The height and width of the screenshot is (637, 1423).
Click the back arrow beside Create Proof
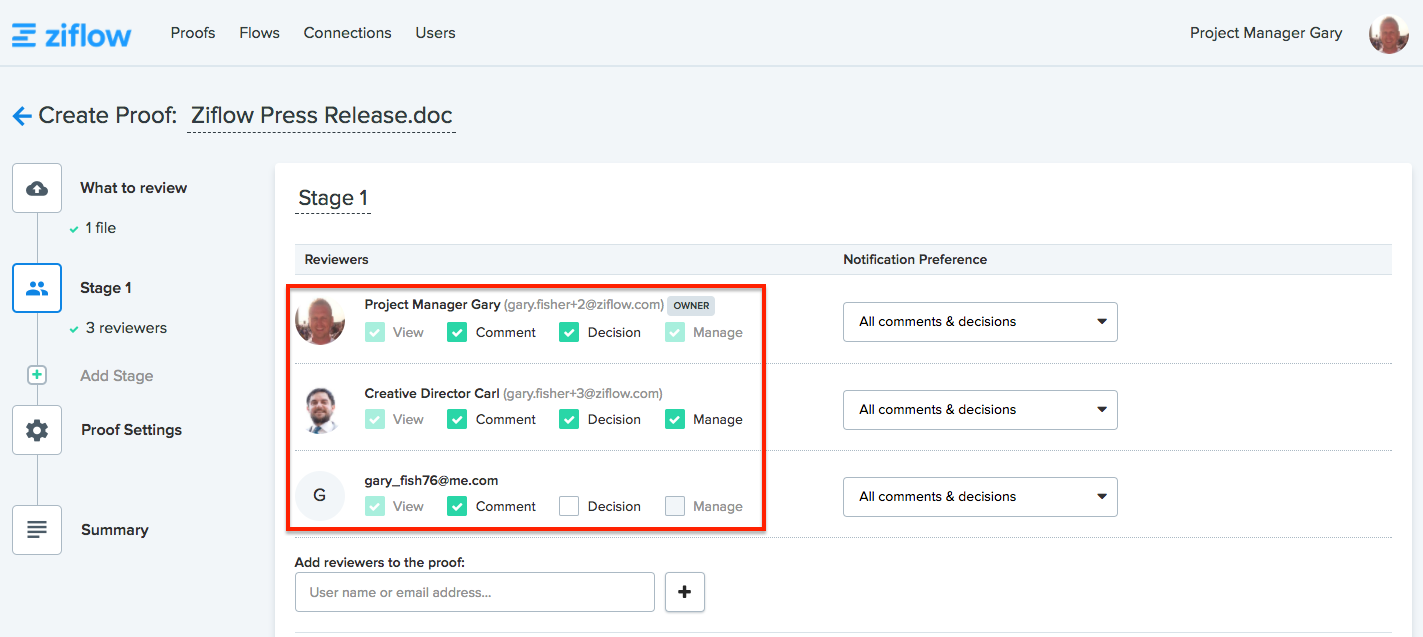(22, 116)
